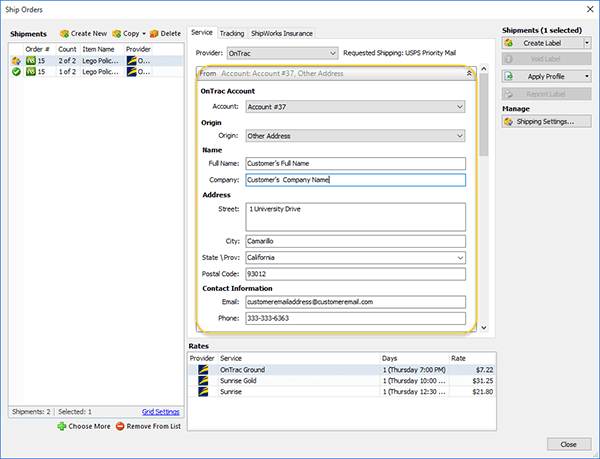Viewport: 600px width, 459px height.
Task: Click the Delete shipment button
Action: [x=165, y=34]
